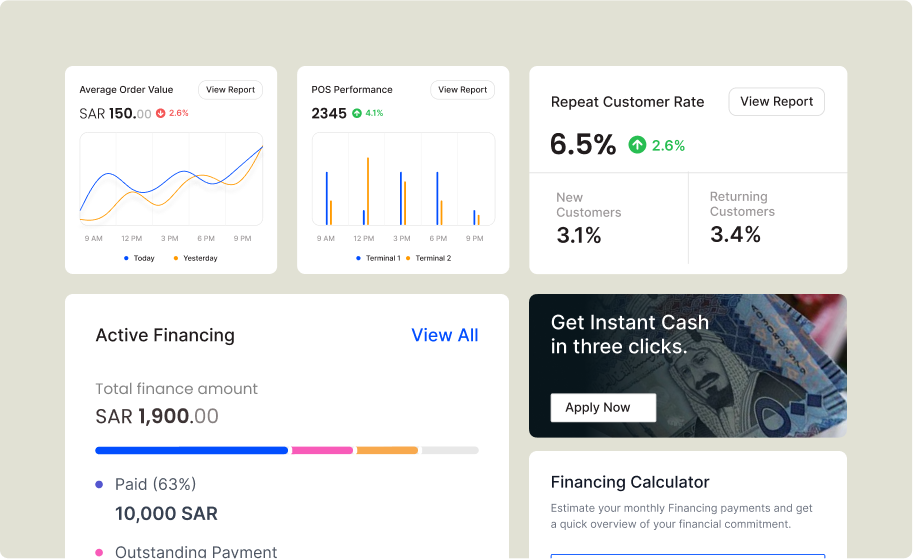Click the SAR 150.00 value

point(115,114)
